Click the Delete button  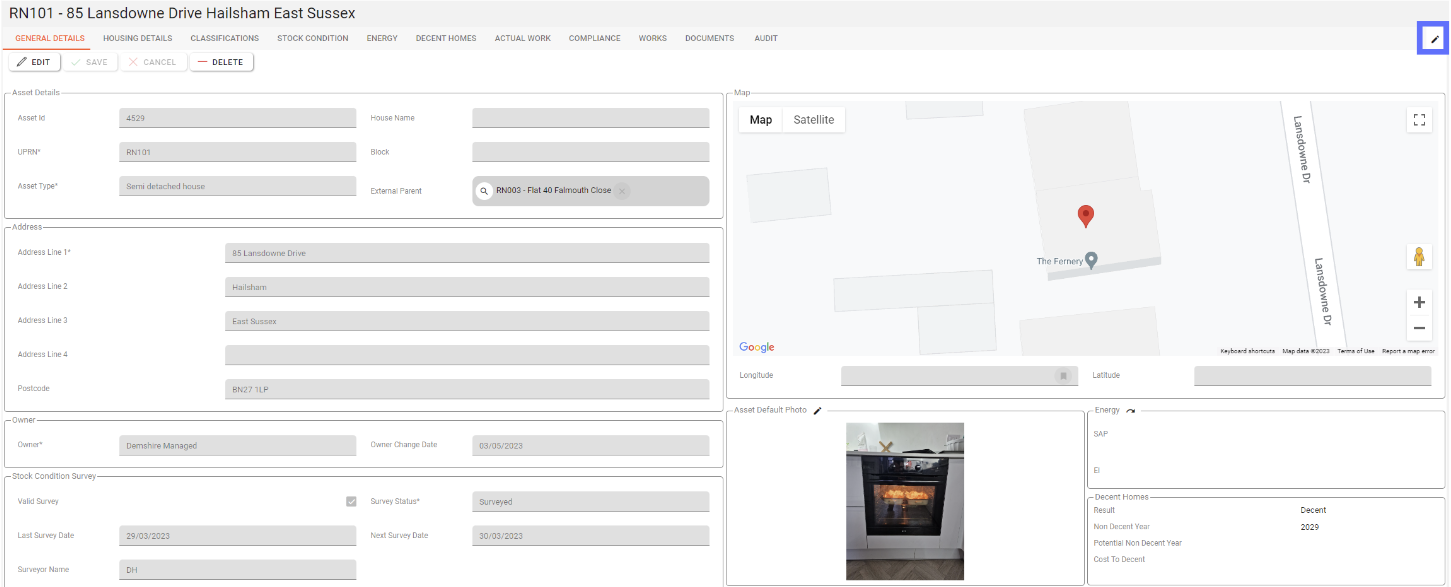221,62
